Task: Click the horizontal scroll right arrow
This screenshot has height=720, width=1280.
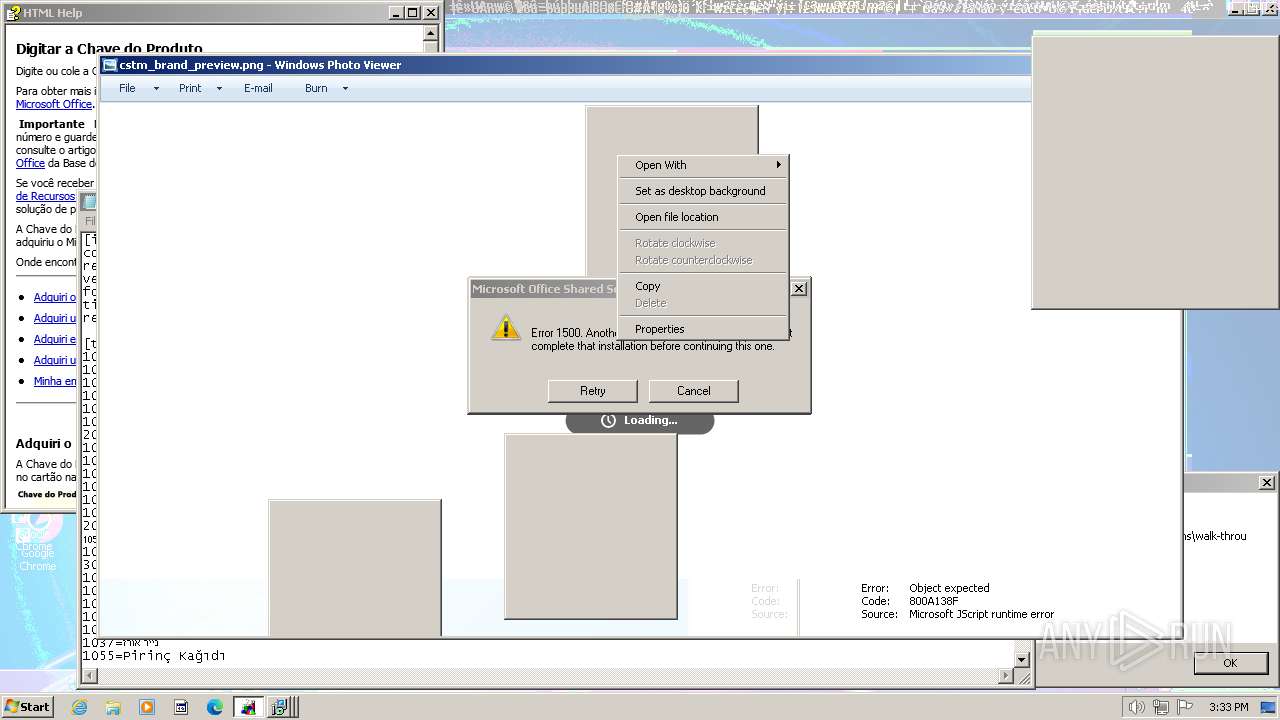Action: coord(1006,677)
